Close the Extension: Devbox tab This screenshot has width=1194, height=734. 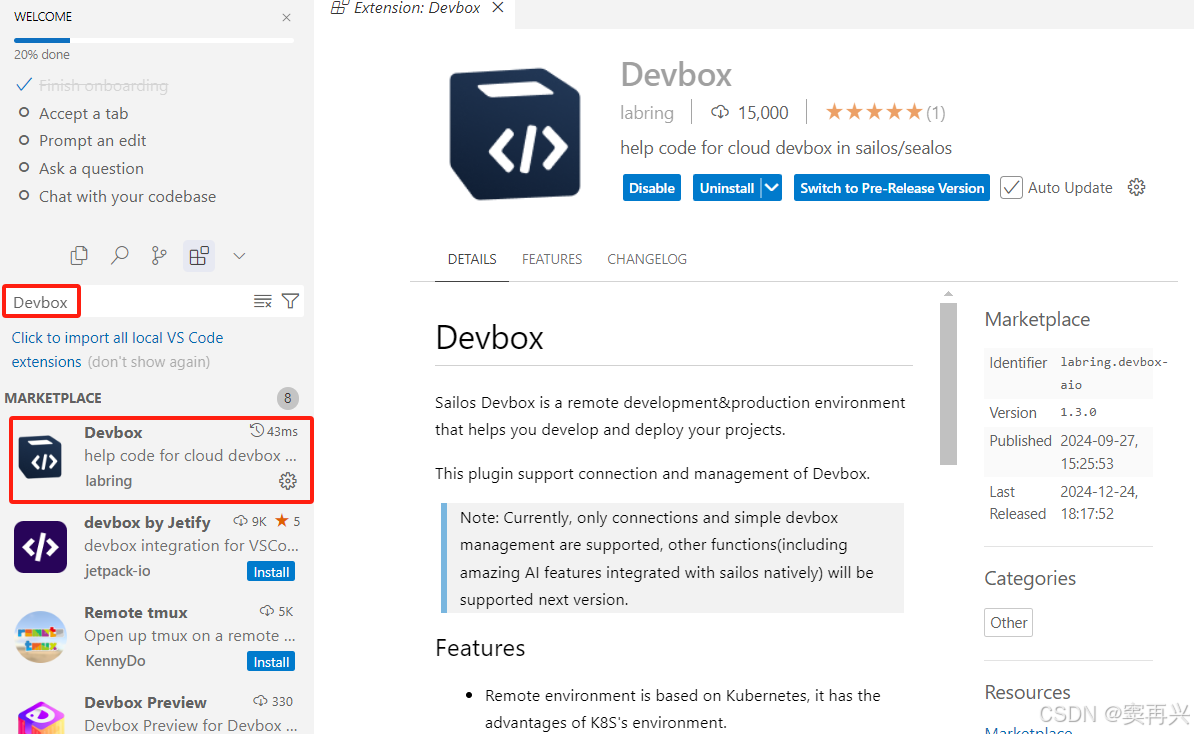tap(498, 8)
